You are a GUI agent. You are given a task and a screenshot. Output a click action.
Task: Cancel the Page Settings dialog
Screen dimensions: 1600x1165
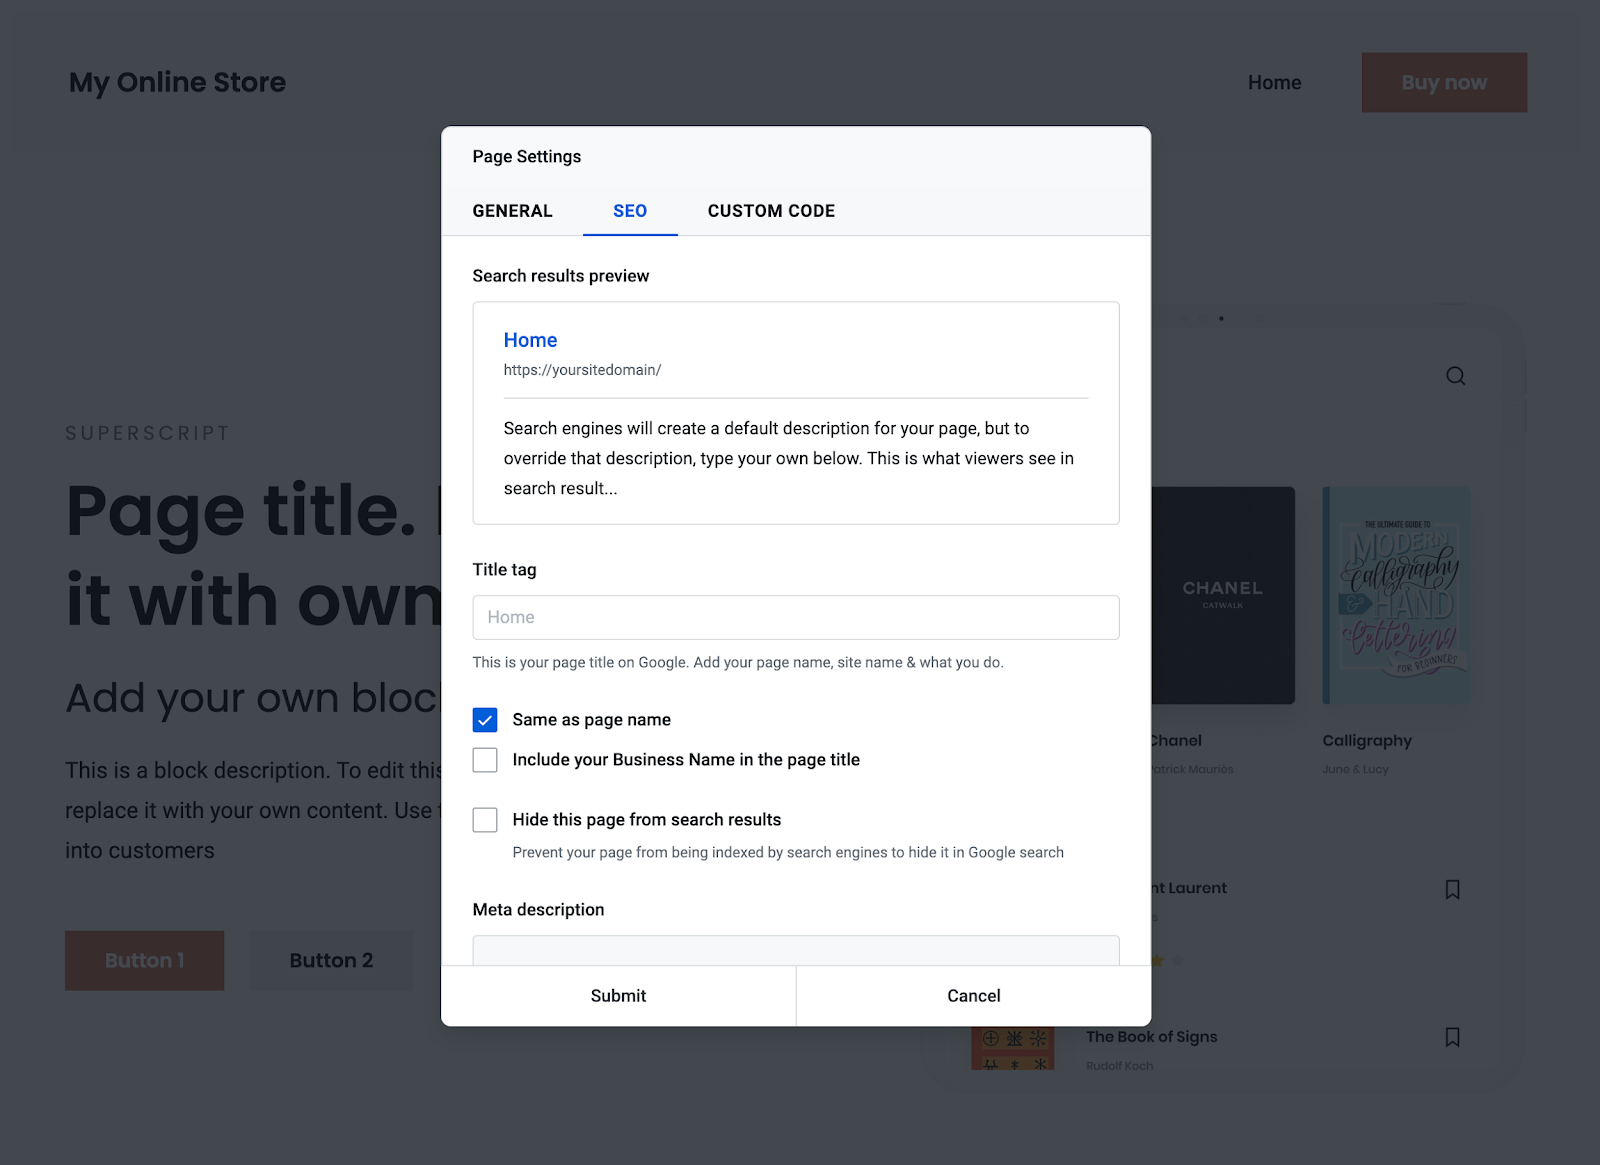pyautogui.click(x=974, y=996)
